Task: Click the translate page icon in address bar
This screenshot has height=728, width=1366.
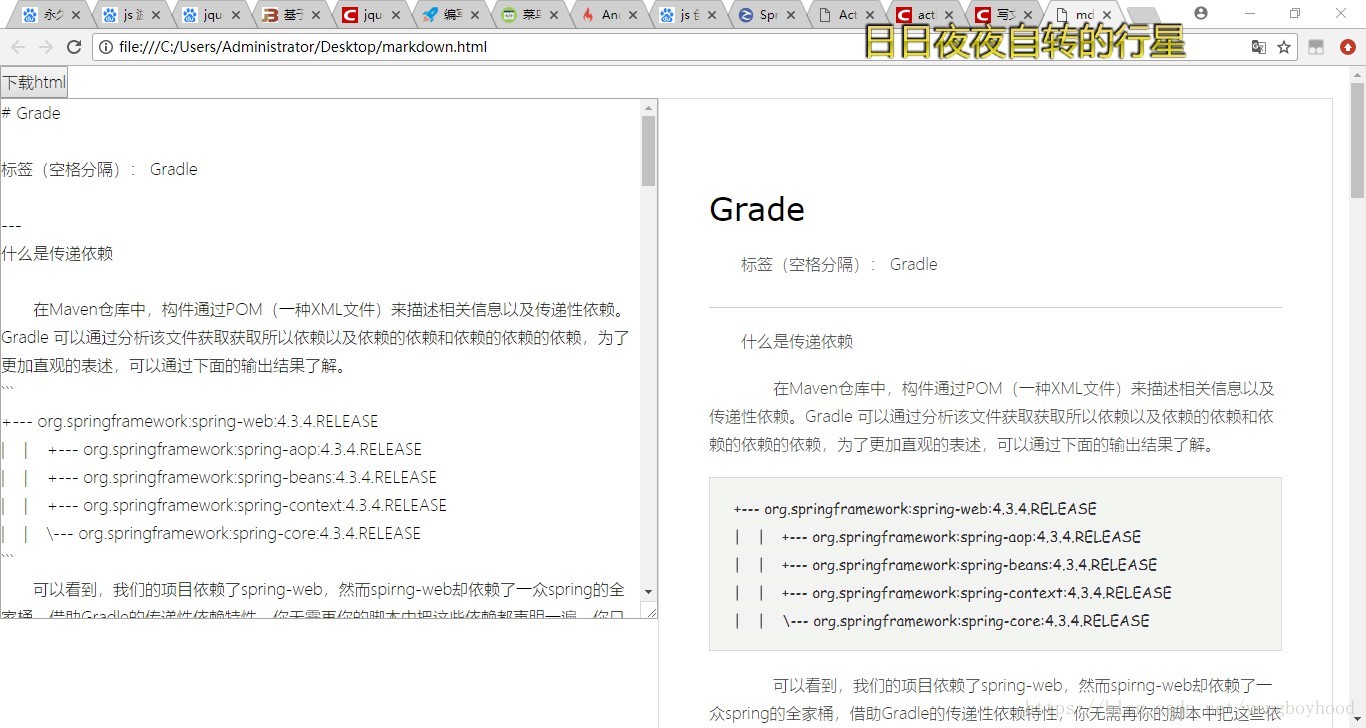Action: point(1259,47)
